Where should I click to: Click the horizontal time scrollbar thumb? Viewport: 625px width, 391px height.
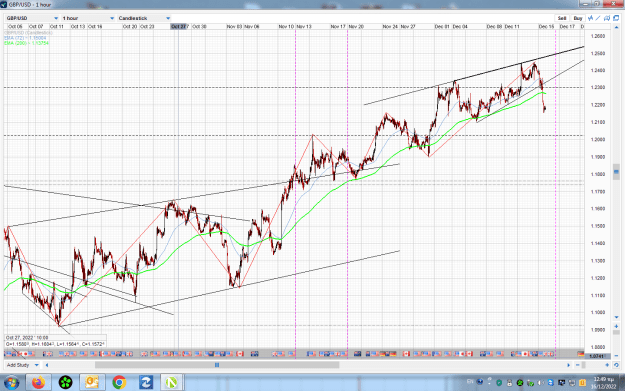[x=217, y=365]
